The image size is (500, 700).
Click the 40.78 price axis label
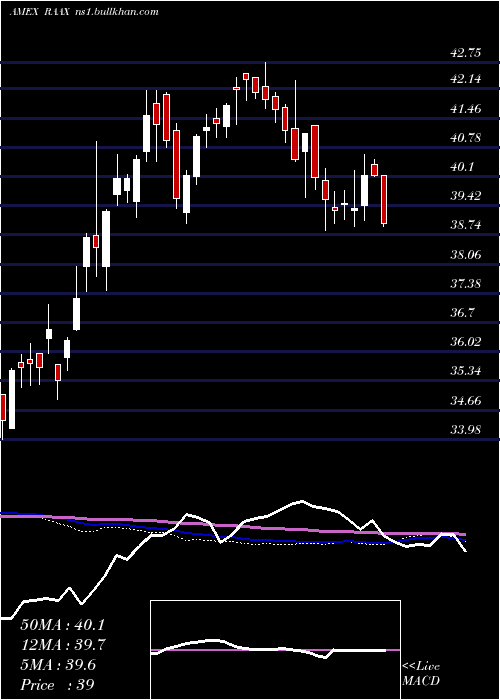pyautogui.click(x=466, y=138)
